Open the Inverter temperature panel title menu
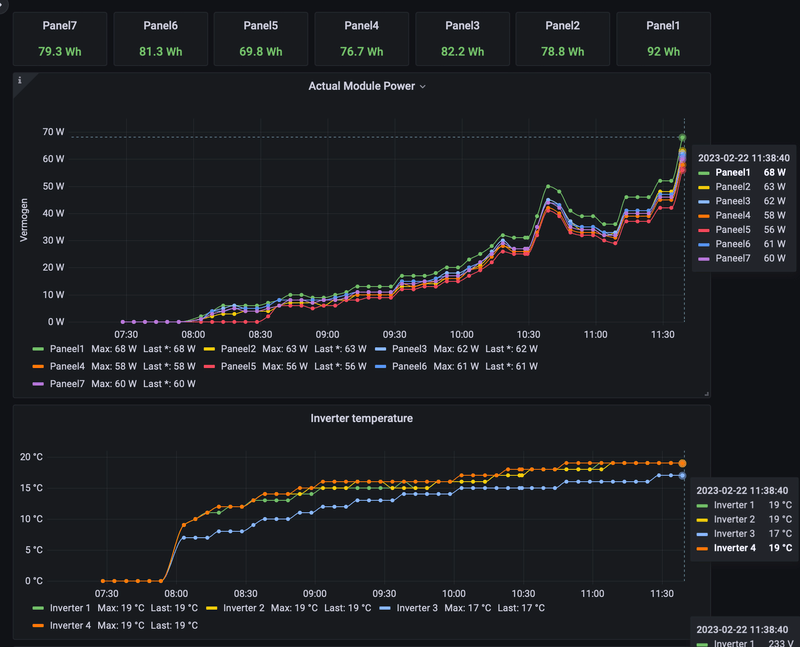The image size is (800, 647). [361, 418]
